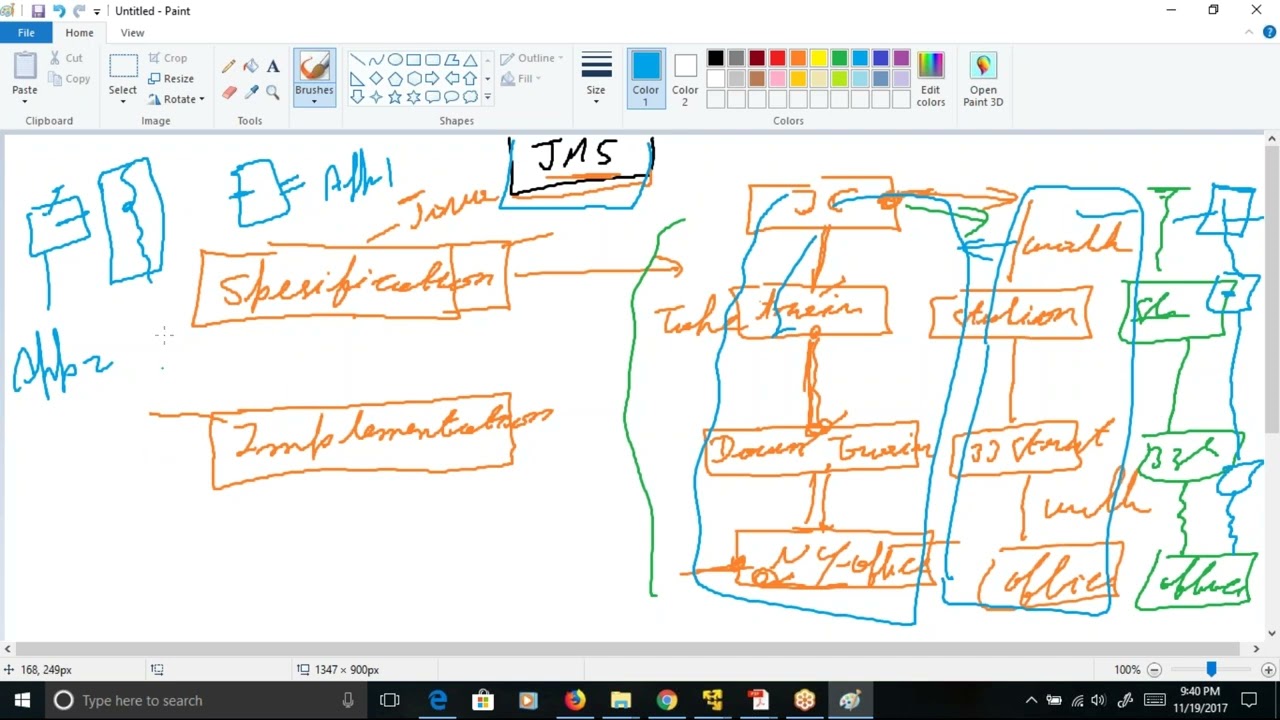This screenshot has height=720, width=1280.
Task: Pick the red color swatch
Action: (778, 58)
